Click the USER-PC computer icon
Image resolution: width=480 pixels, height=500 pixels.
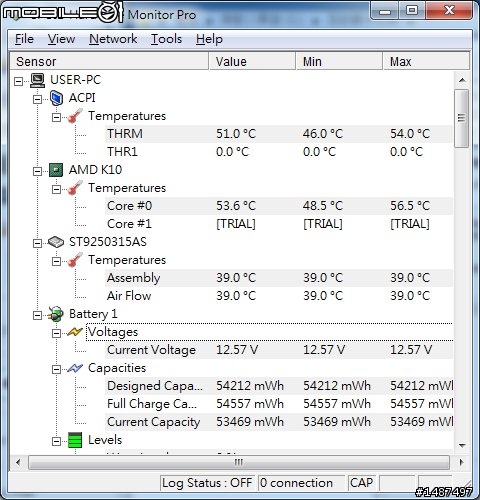click(x=37, y=80)
